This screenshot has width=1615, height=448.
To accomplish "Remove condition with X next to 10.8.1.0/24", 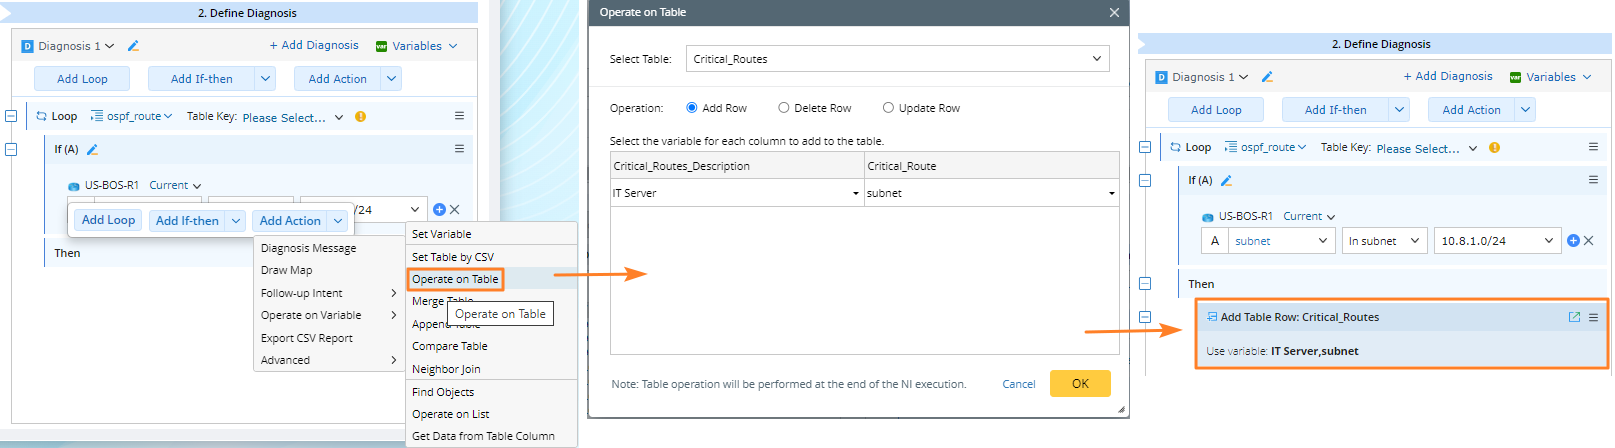I will point(1589,241).
